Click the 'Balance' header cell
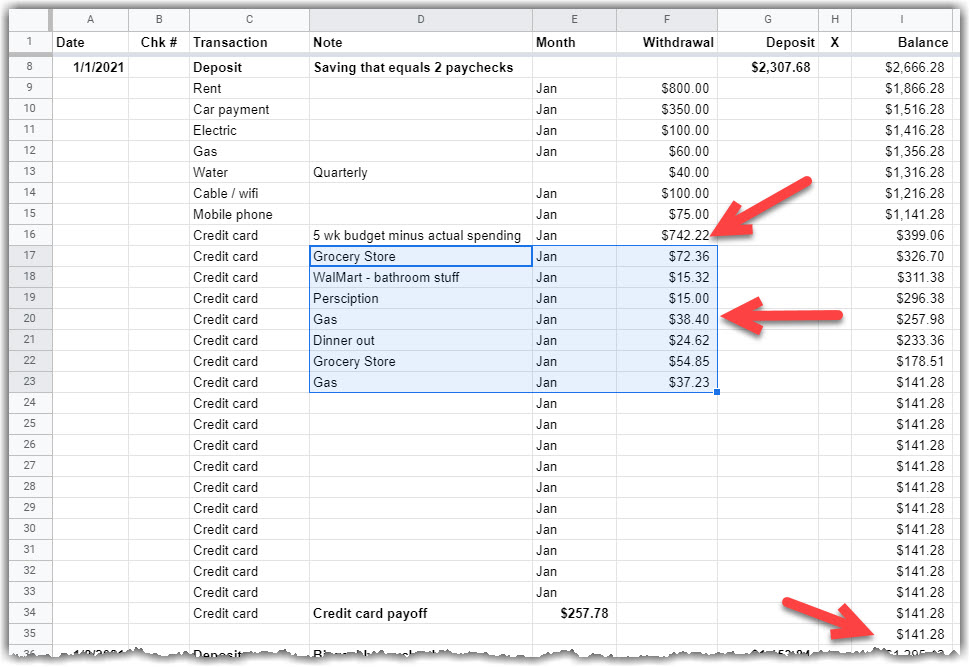Screen dimensions: 970x667 click(x=900, y=42)
